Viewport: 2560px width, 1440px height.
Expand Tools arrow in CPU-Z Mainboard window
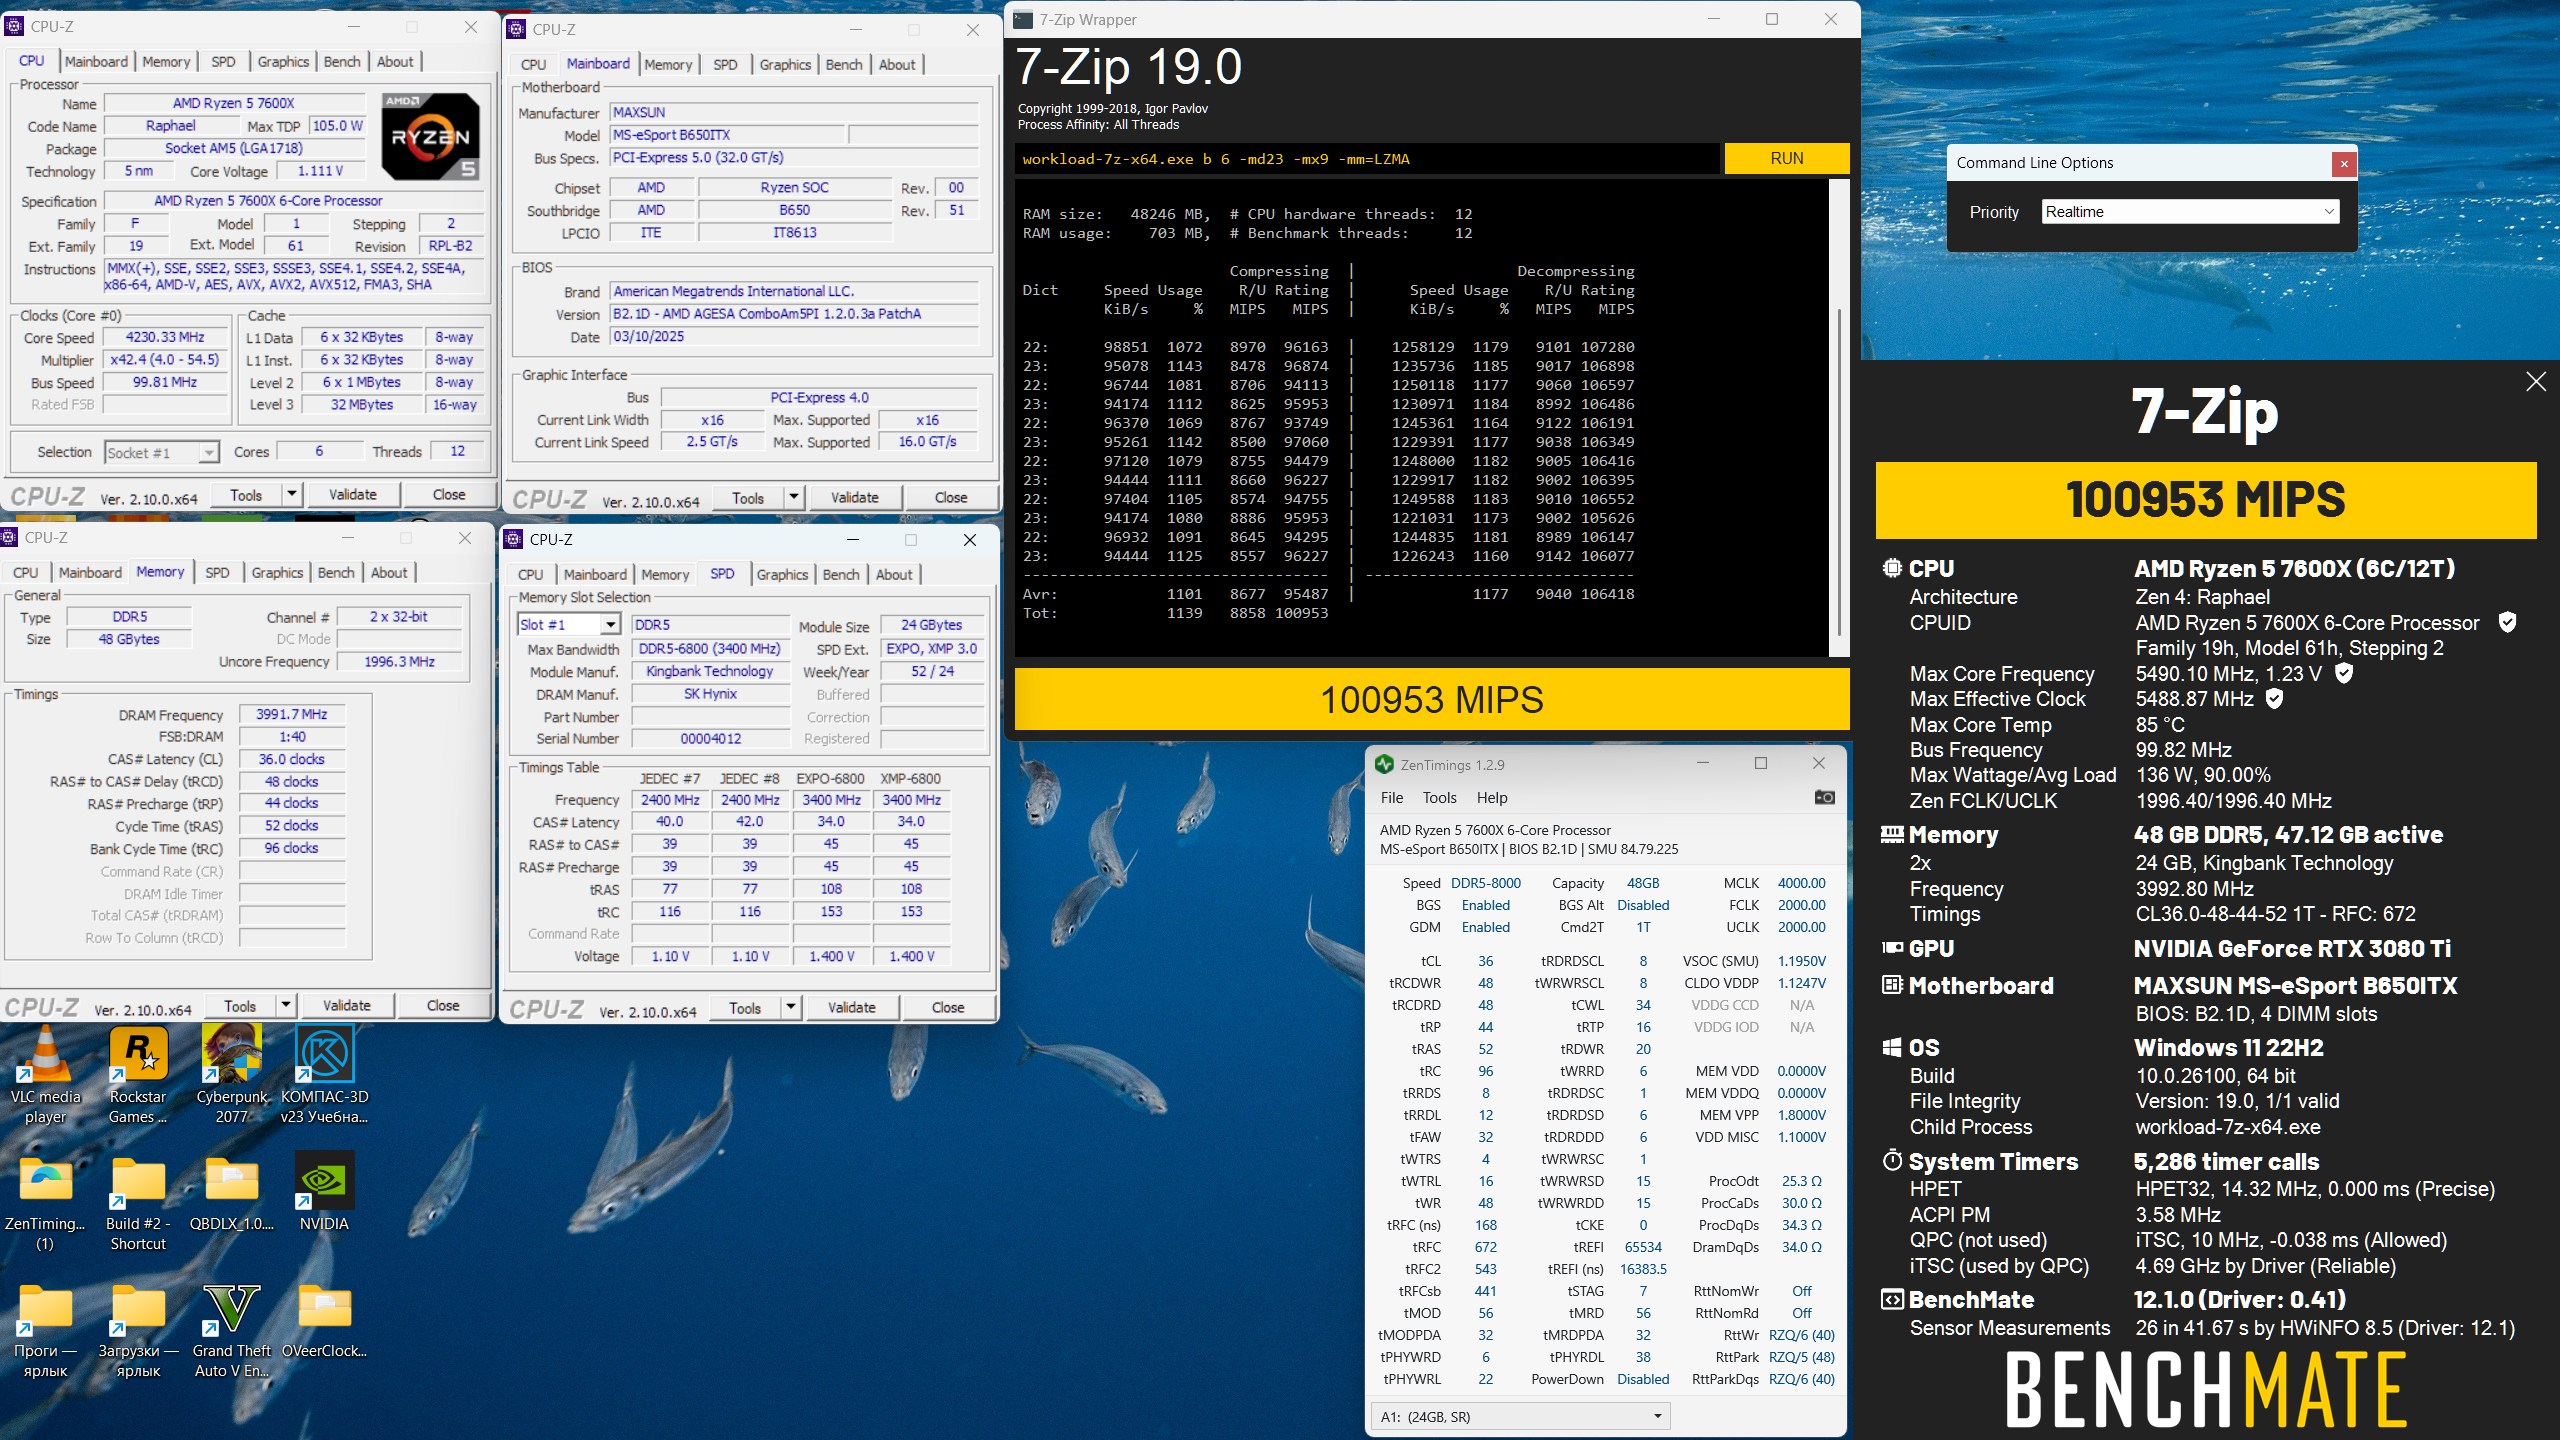(793, 497)
